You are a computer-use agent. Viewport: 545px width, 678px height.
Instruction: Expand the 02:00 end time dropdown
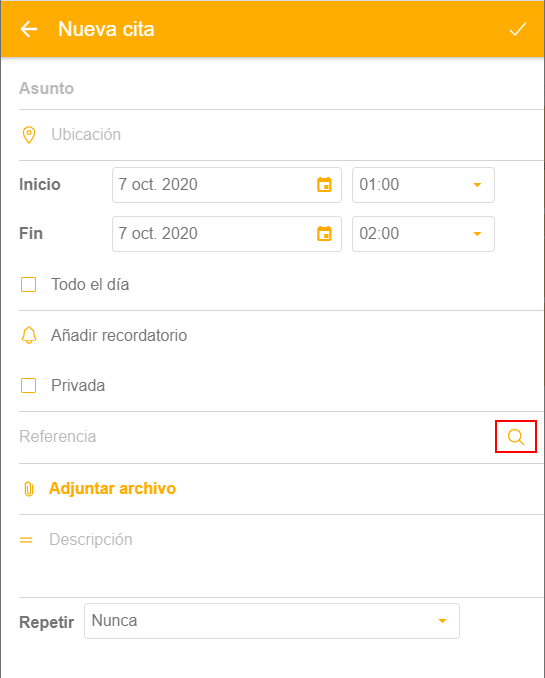pyautogui.click(x=423, y=234)
